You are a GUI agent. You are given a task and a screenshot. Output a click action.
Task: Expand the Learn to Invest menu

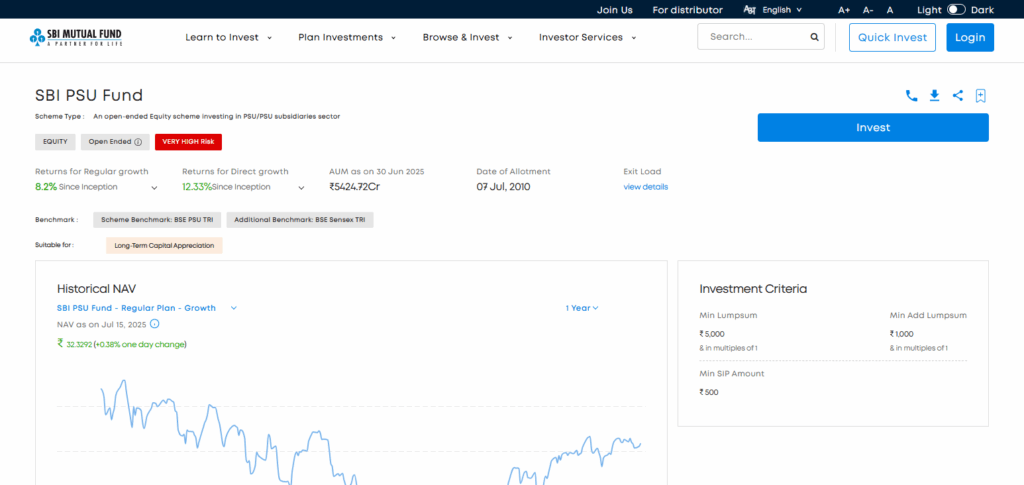point(229,37)
